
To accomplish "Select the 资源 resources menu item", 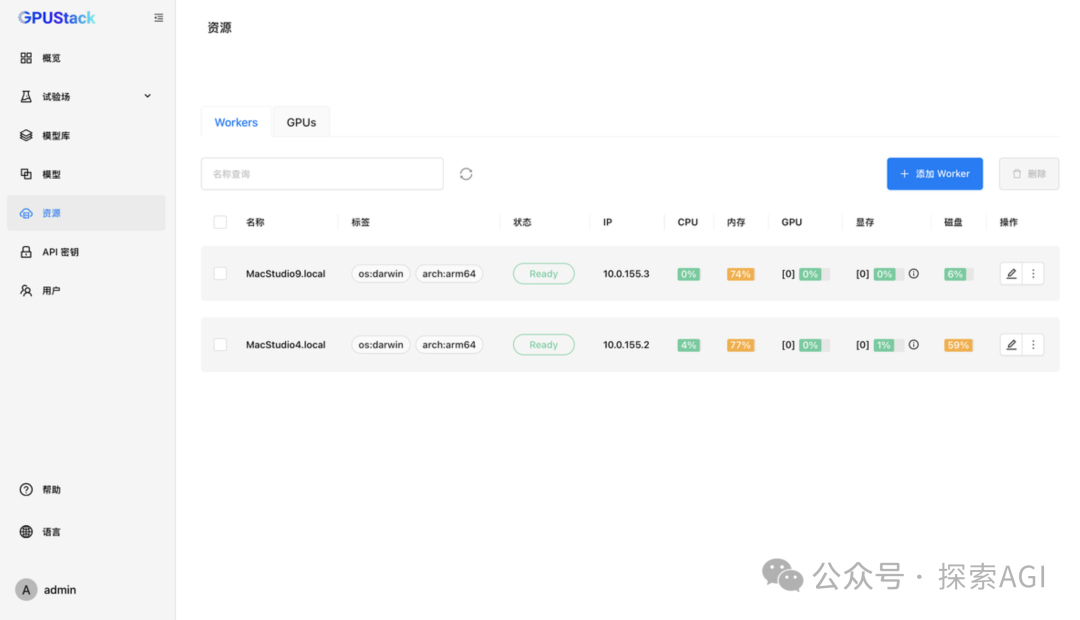I will click(86, 213).
